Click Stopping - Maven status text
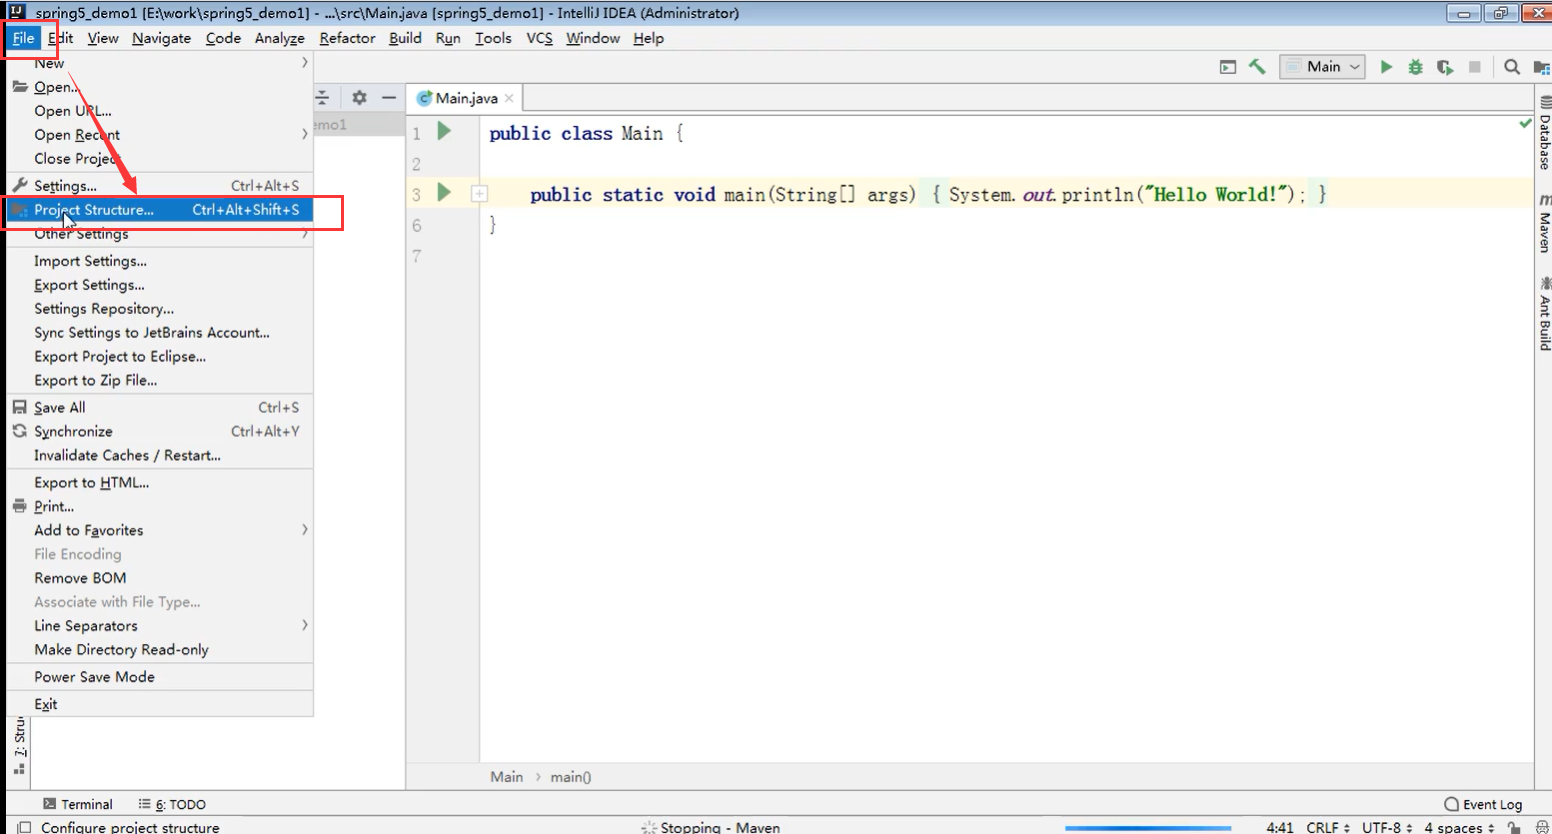Viewport: 1552px width, 834px height. coord(720,827)
